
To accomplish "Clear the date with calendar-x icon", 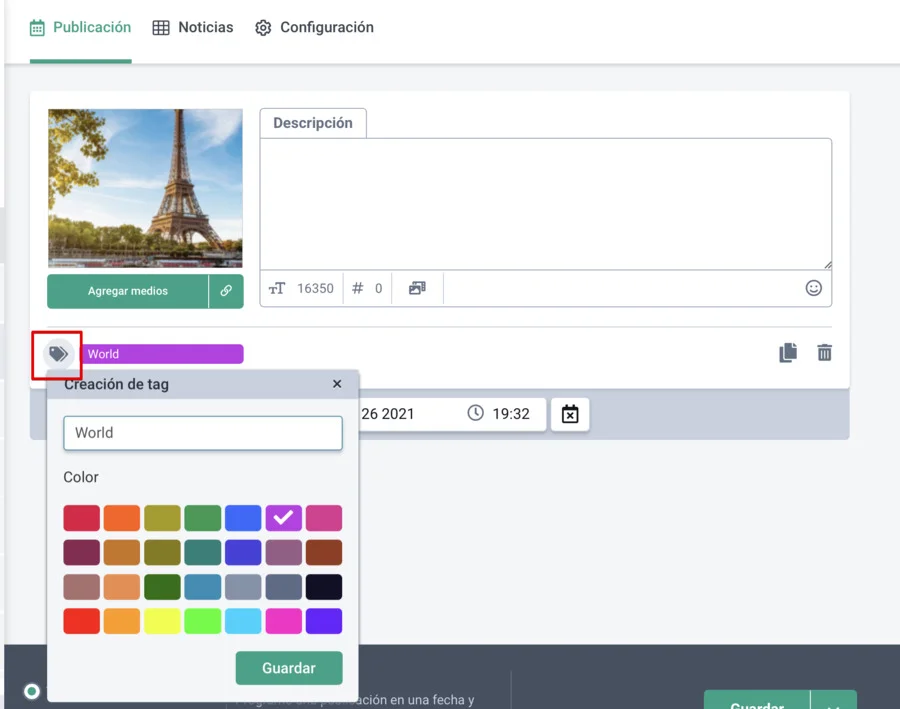I will pyautogui.click(x=570, y=414).
